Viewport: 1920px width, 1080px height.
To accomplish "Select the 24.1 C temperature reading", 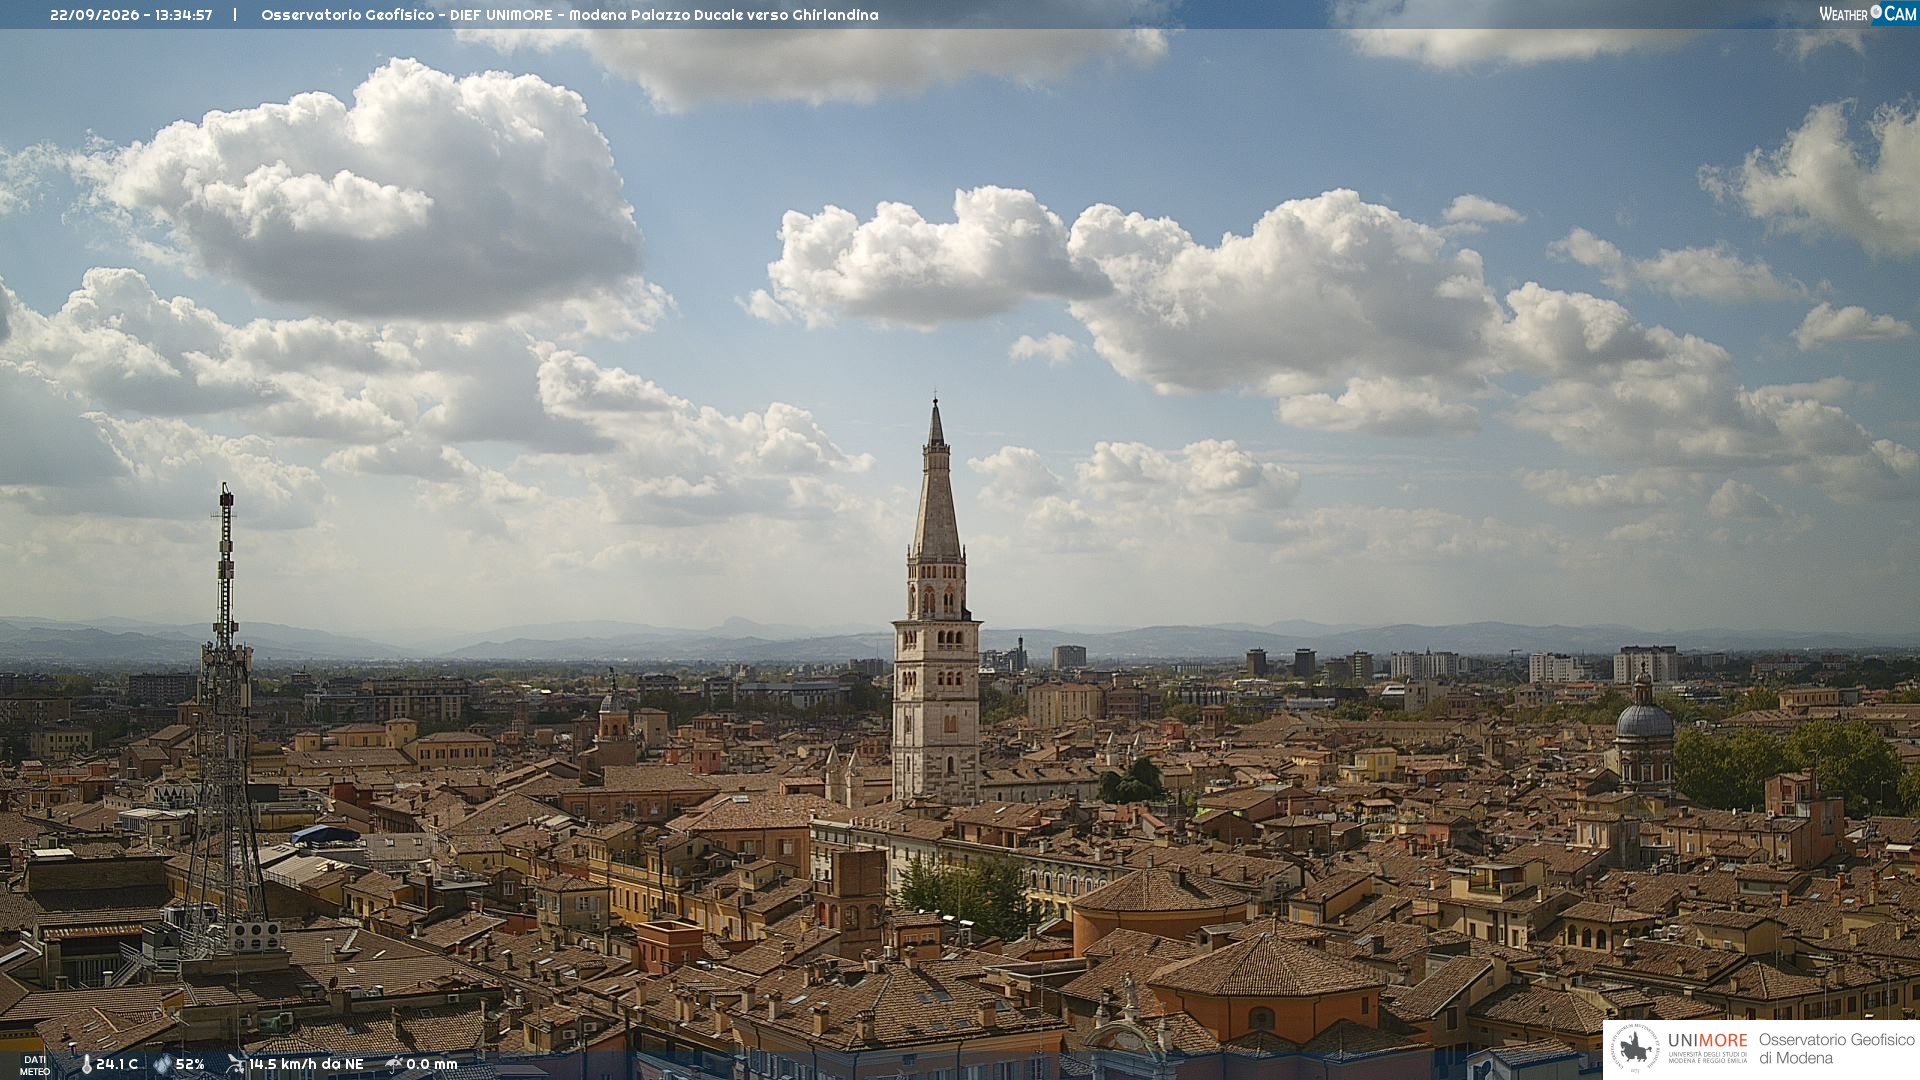I will pos(117,1064).
